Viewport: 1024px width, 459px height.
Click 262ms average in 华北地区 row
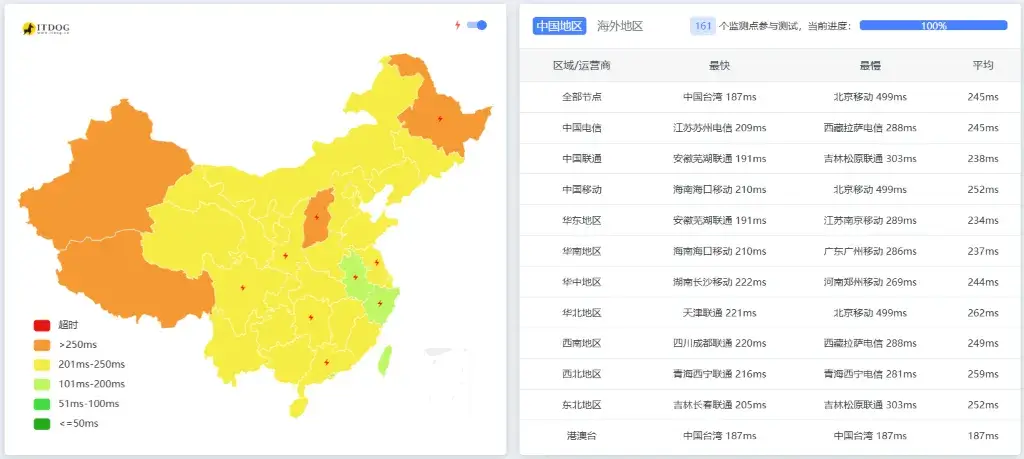pos(983,313)
